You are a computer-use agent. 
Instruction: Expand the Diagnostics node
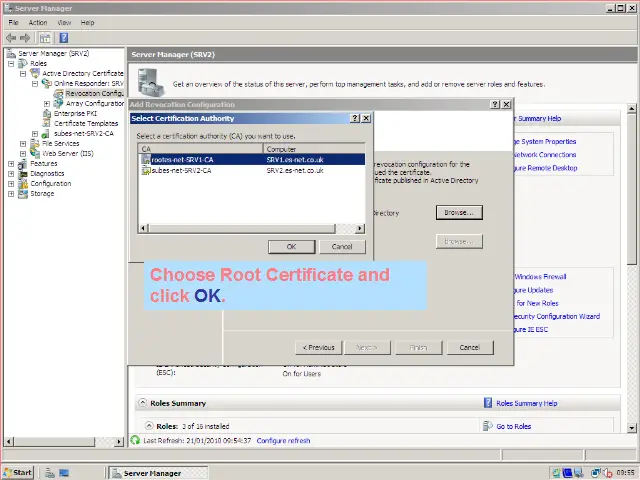pyautogui.click(x=11, y=174)
